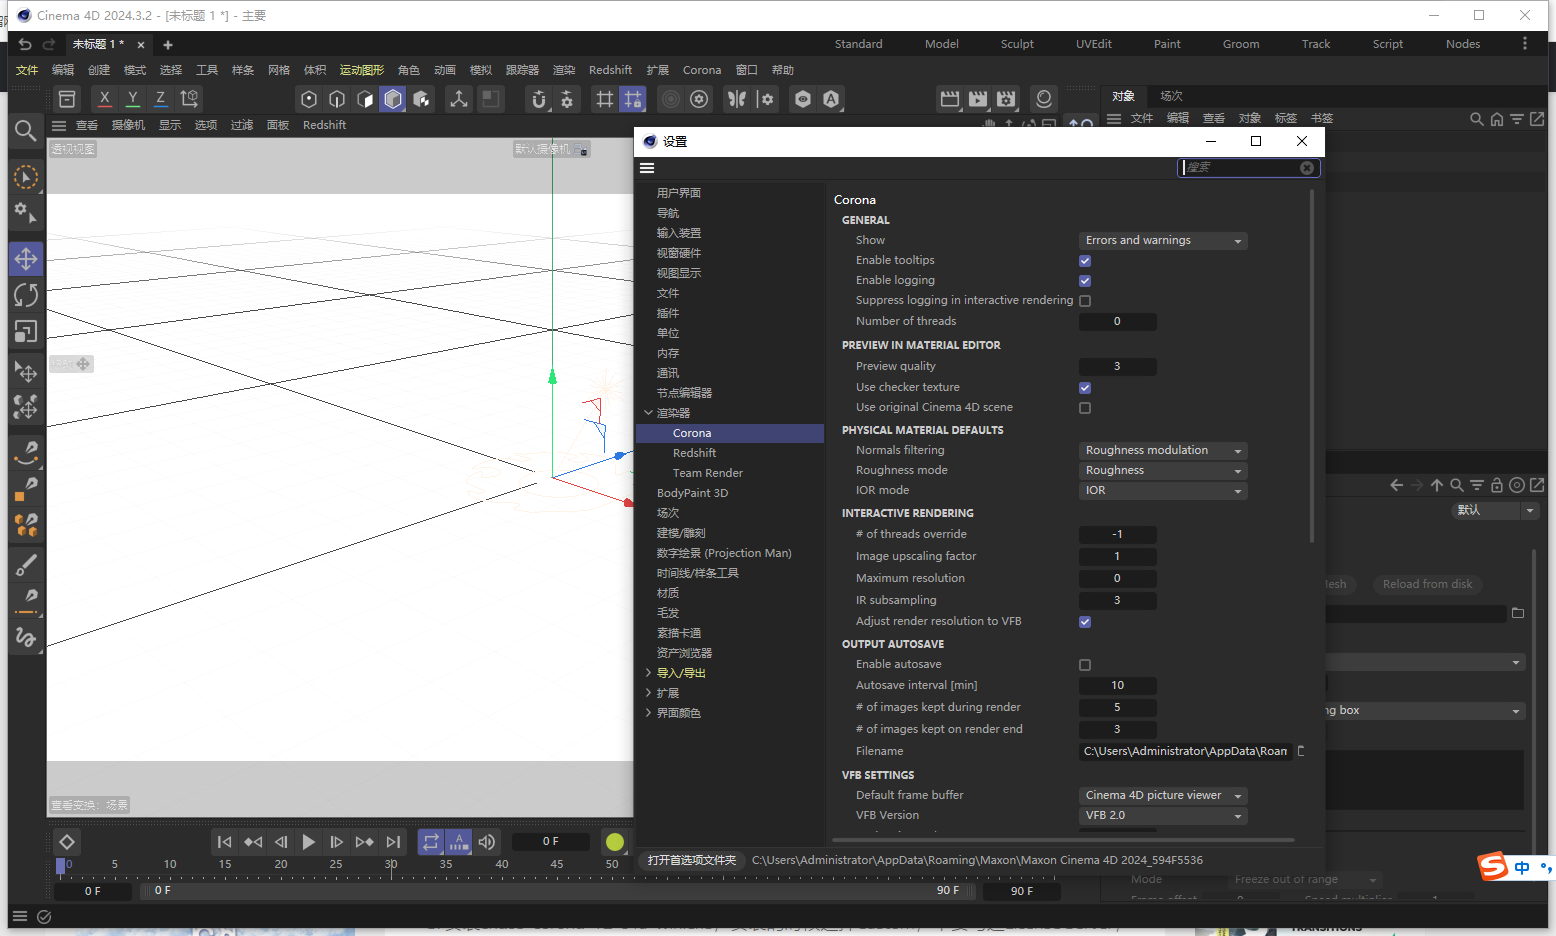Viewport: 1556px width, 936px height.
Task: Click the 打开首选项文件夹 button
Action: click(x=692, y=860)
